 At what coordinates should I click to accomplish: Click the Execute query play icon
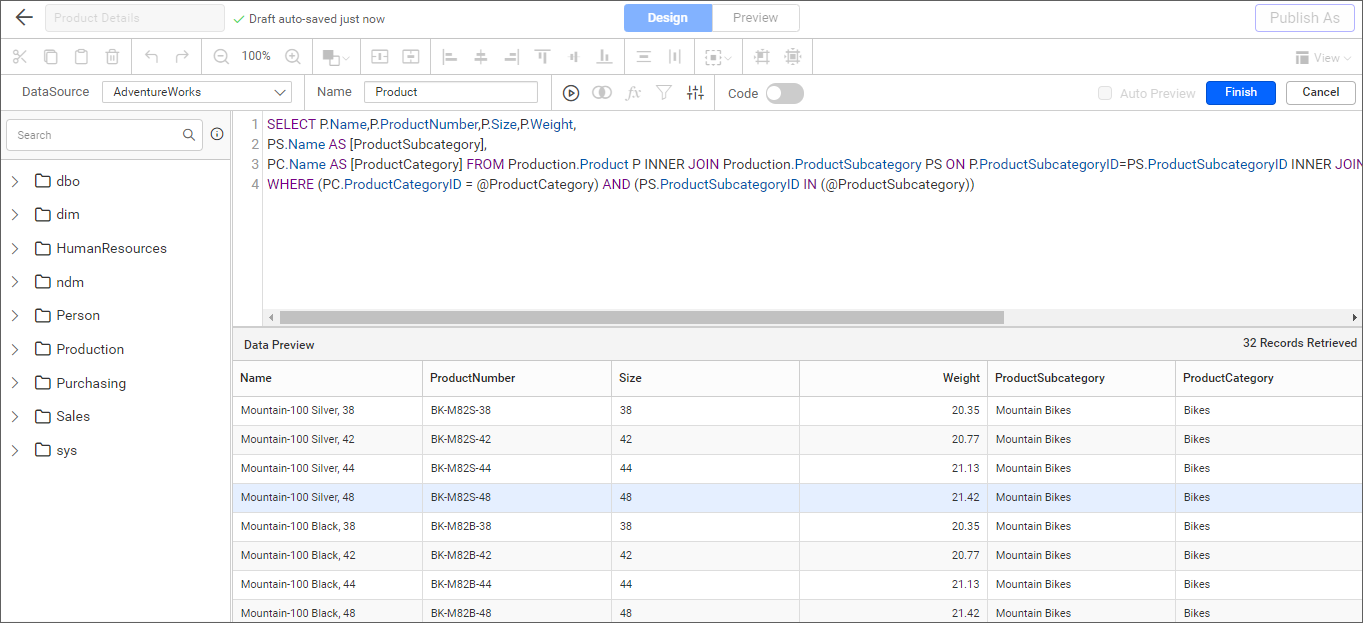571,93
